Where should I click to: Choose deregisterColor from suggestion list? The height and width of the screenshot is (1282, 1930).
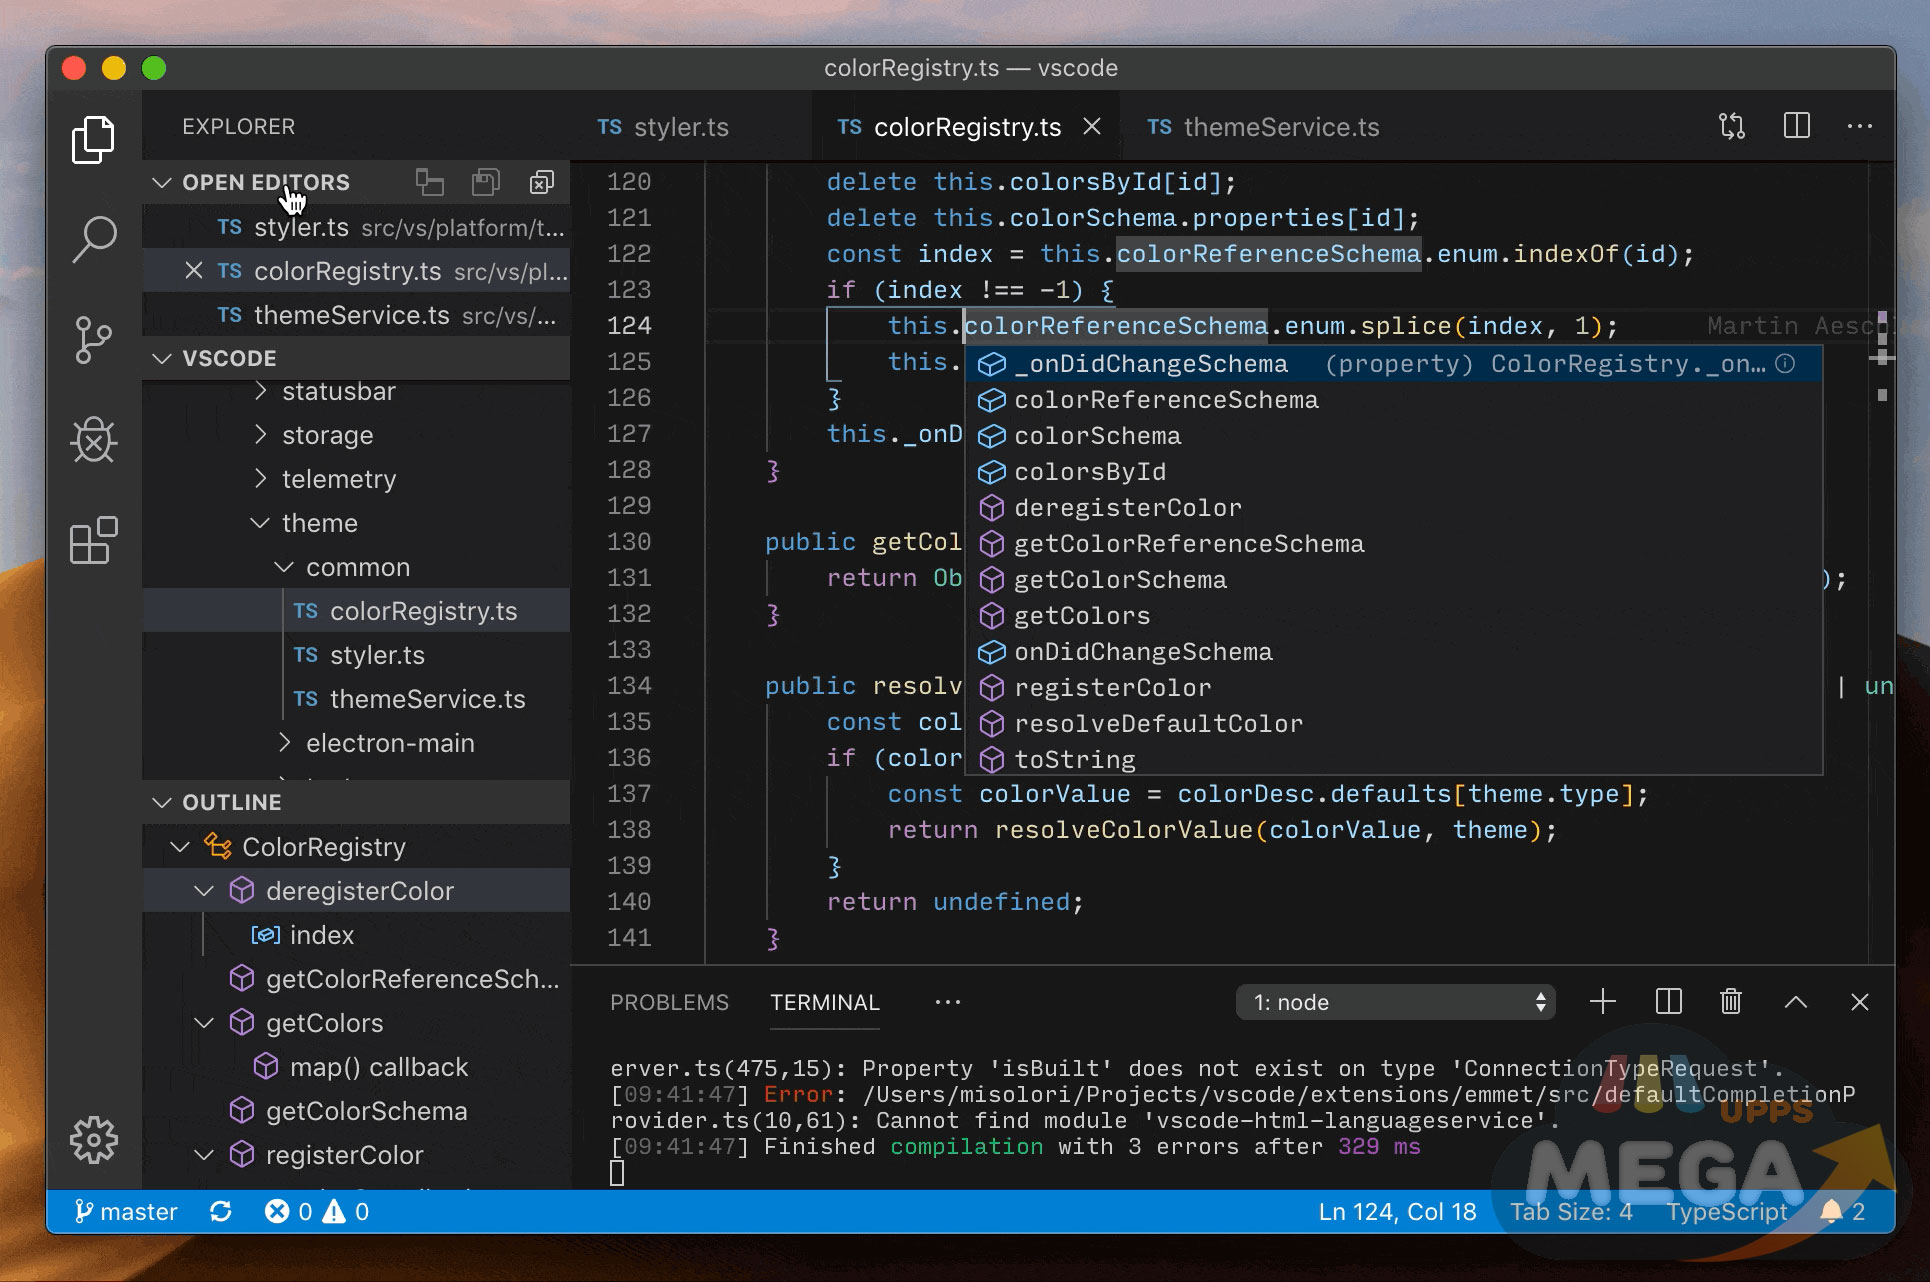1393,508
